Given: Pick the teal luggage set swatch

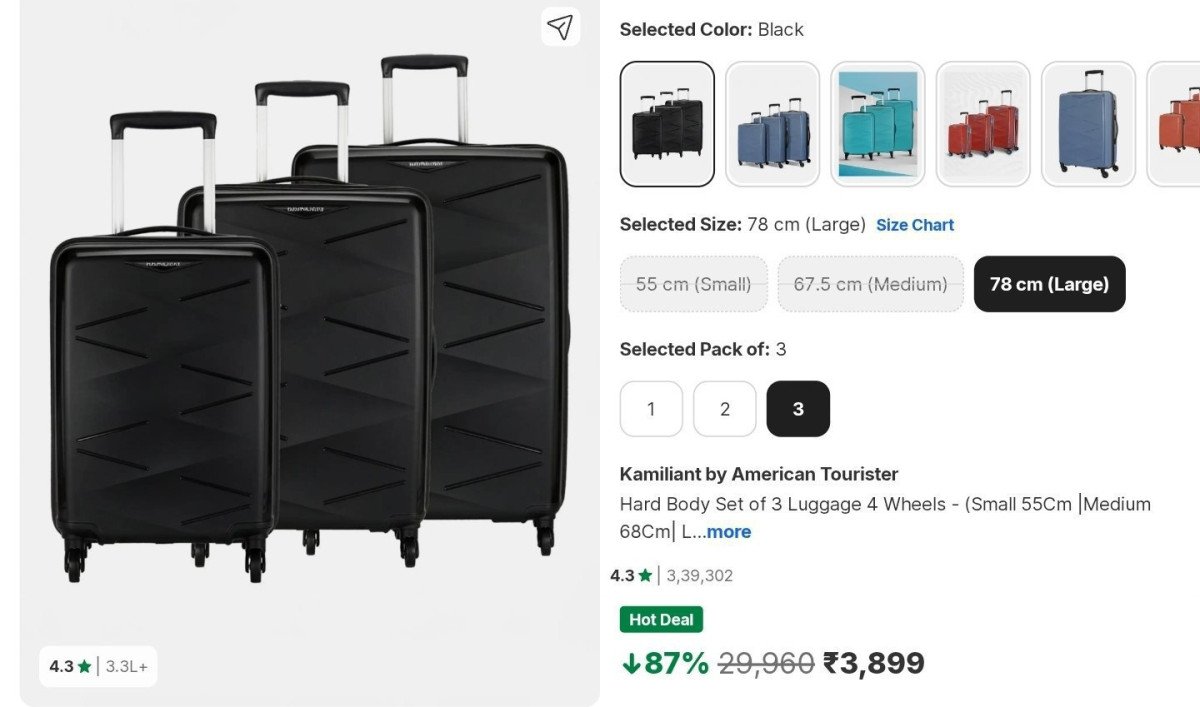Looking at the screenshot, I should point(877,124).
